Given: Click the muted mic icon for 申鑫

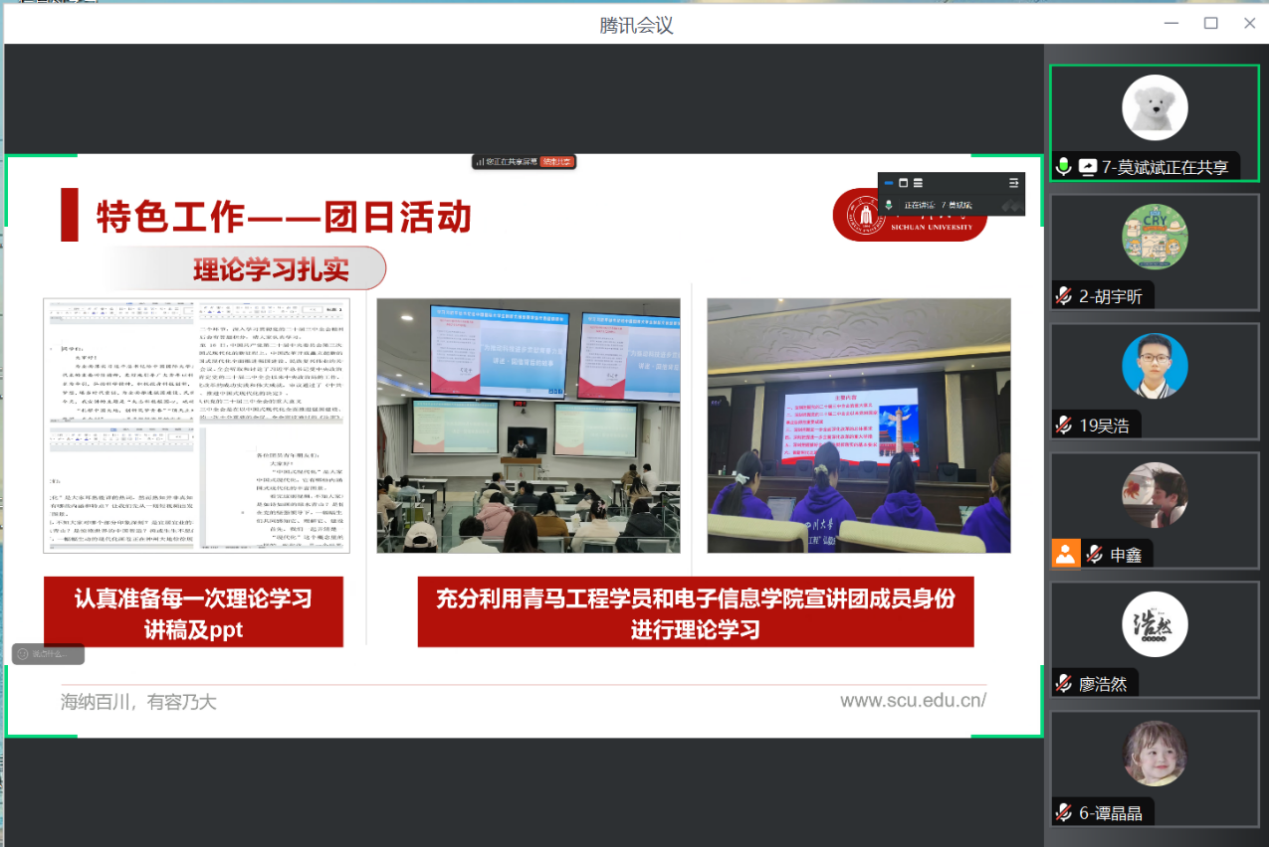Looking at the screenshot, I should click(x=1095, y=554).
